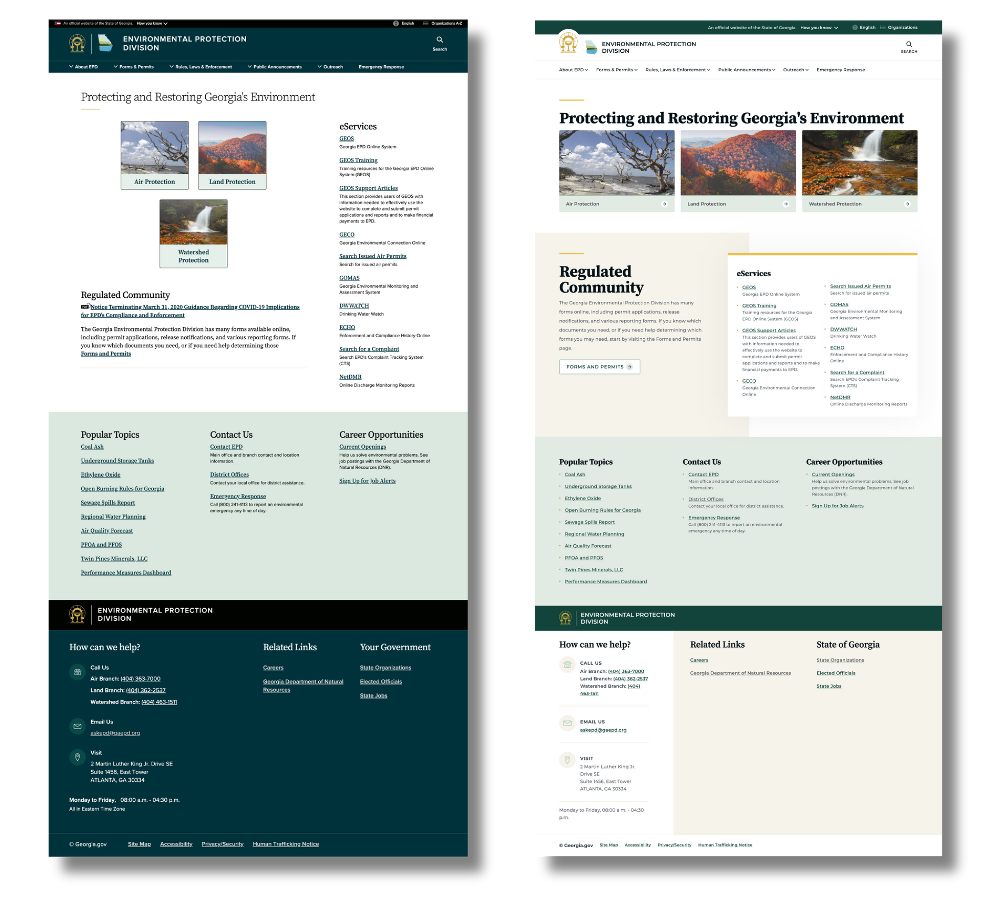
Task: Expand Rules, Laws & Enforcement in the white navigation bar
Action: pyautogui.click(x=678, y=70)
